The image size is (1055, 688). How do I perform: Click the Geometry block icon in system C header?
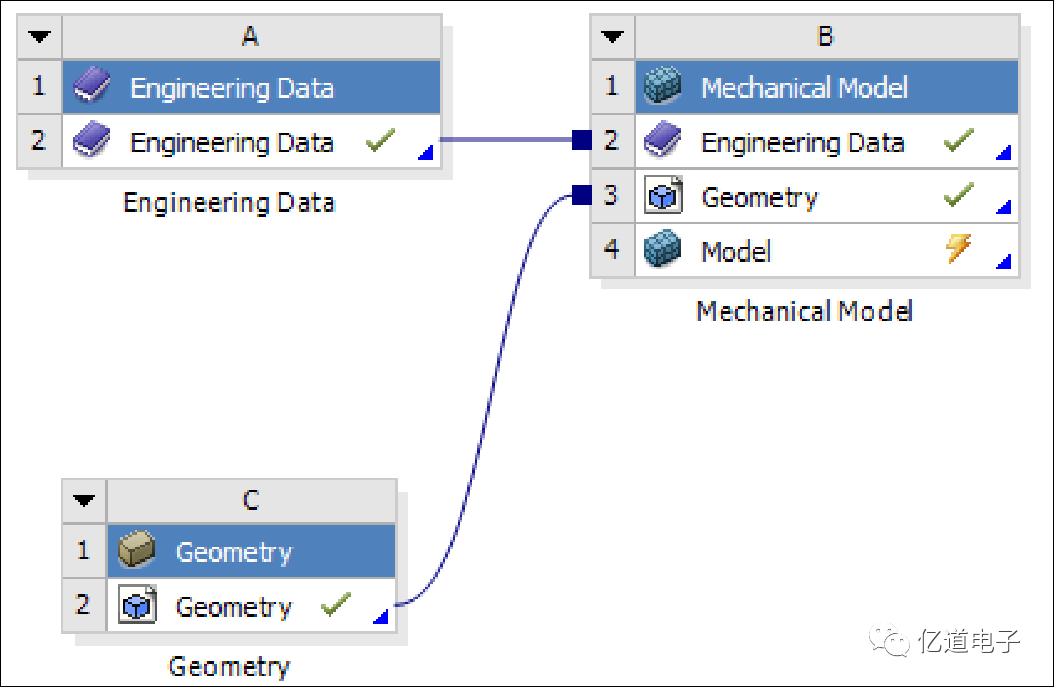coord(136,551)
